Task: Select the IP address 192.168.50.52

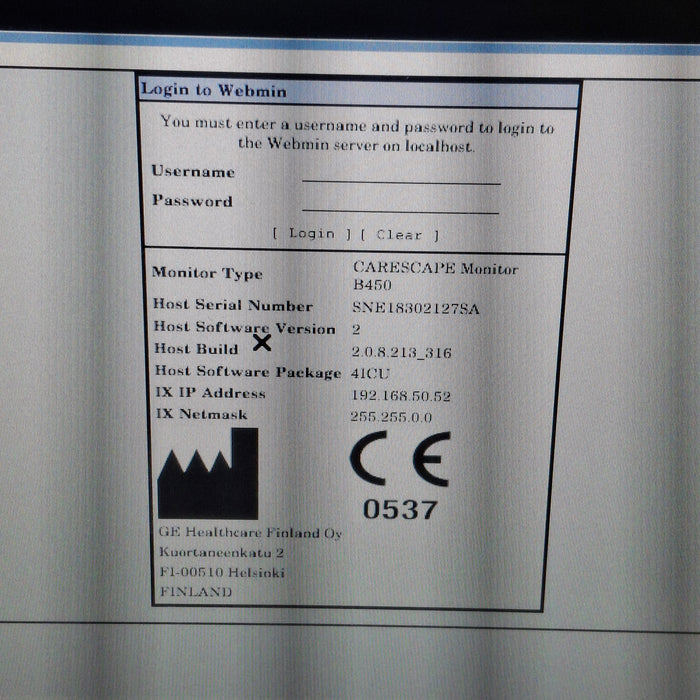Action: (401, 395)
